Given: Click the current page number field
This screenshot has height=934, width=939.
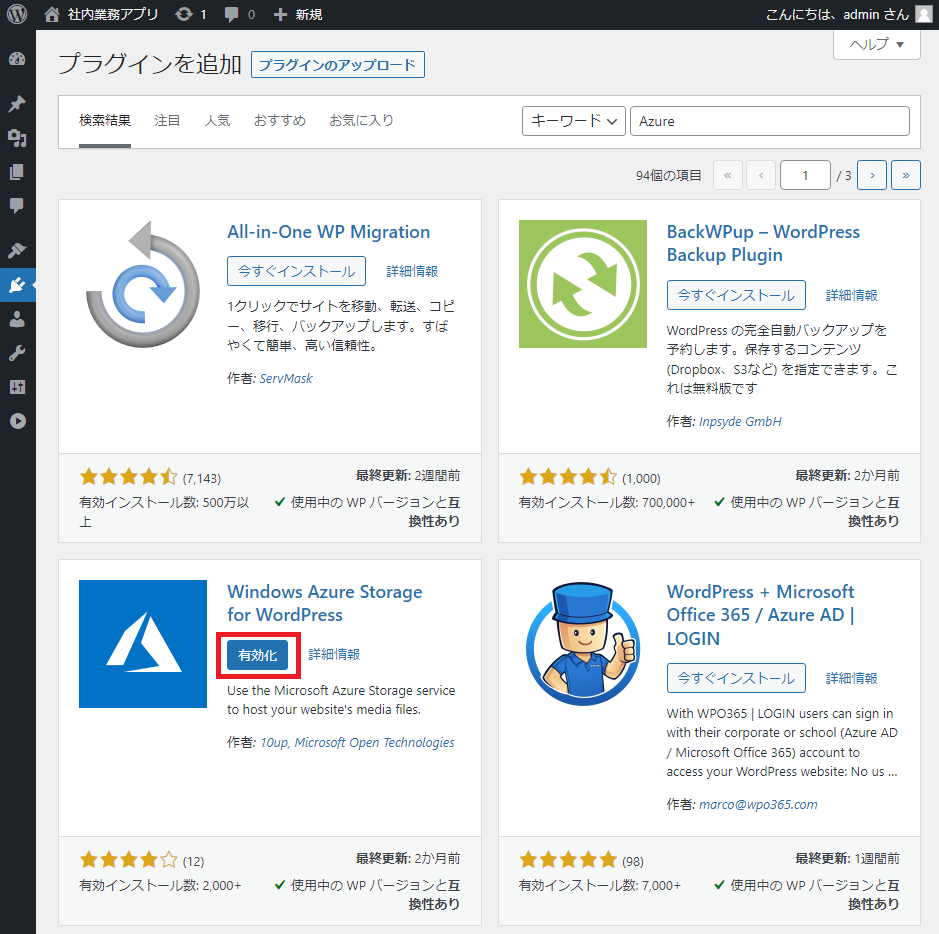Looking at the screenshot, I should pos(805,175).
